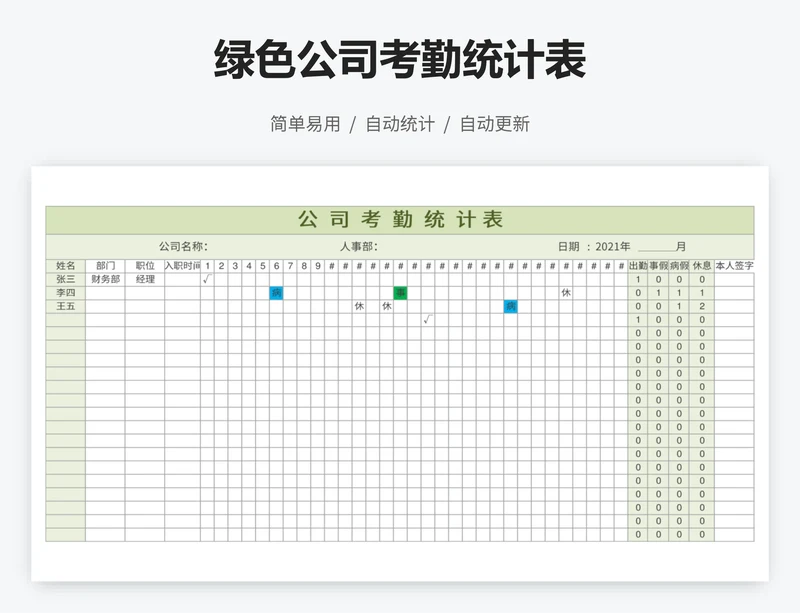Select the 职位 column header
This screenshot has height=613, width=800.
[145, 266]
